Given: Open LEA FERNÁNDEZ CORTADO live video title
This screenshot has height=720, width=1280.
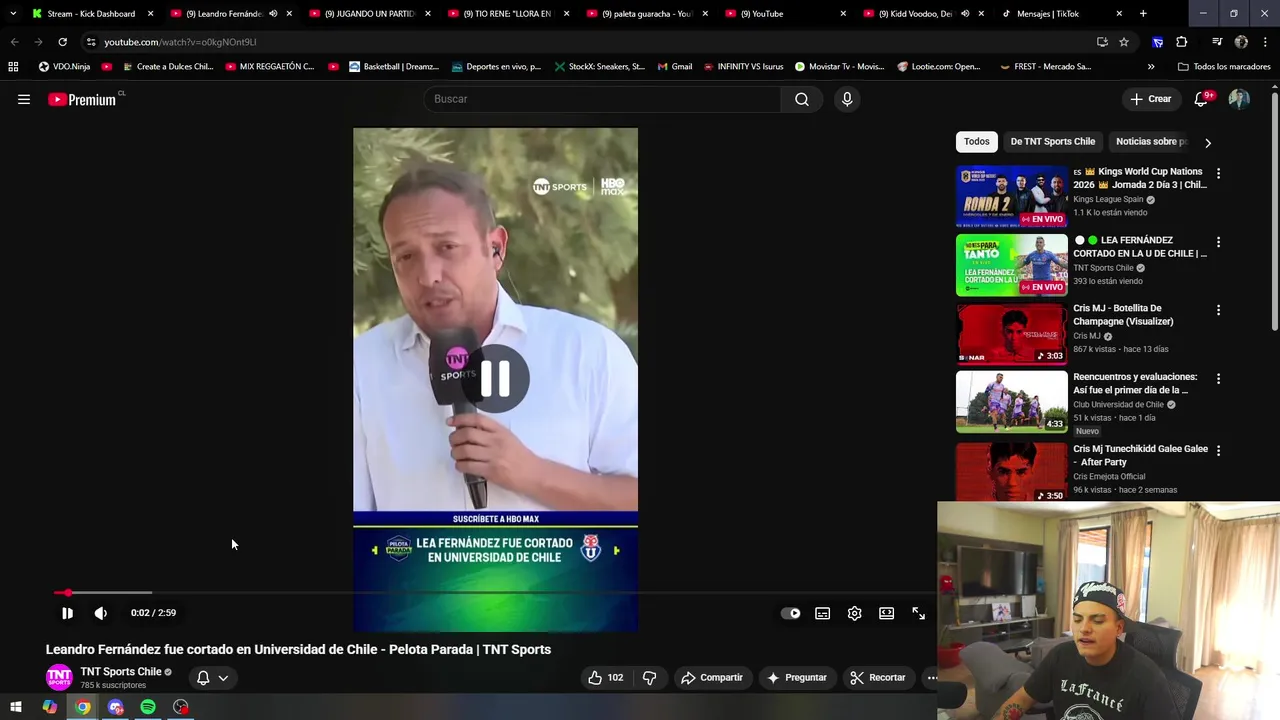Looking at the screenshot, I should click(x=1140, y=247).
